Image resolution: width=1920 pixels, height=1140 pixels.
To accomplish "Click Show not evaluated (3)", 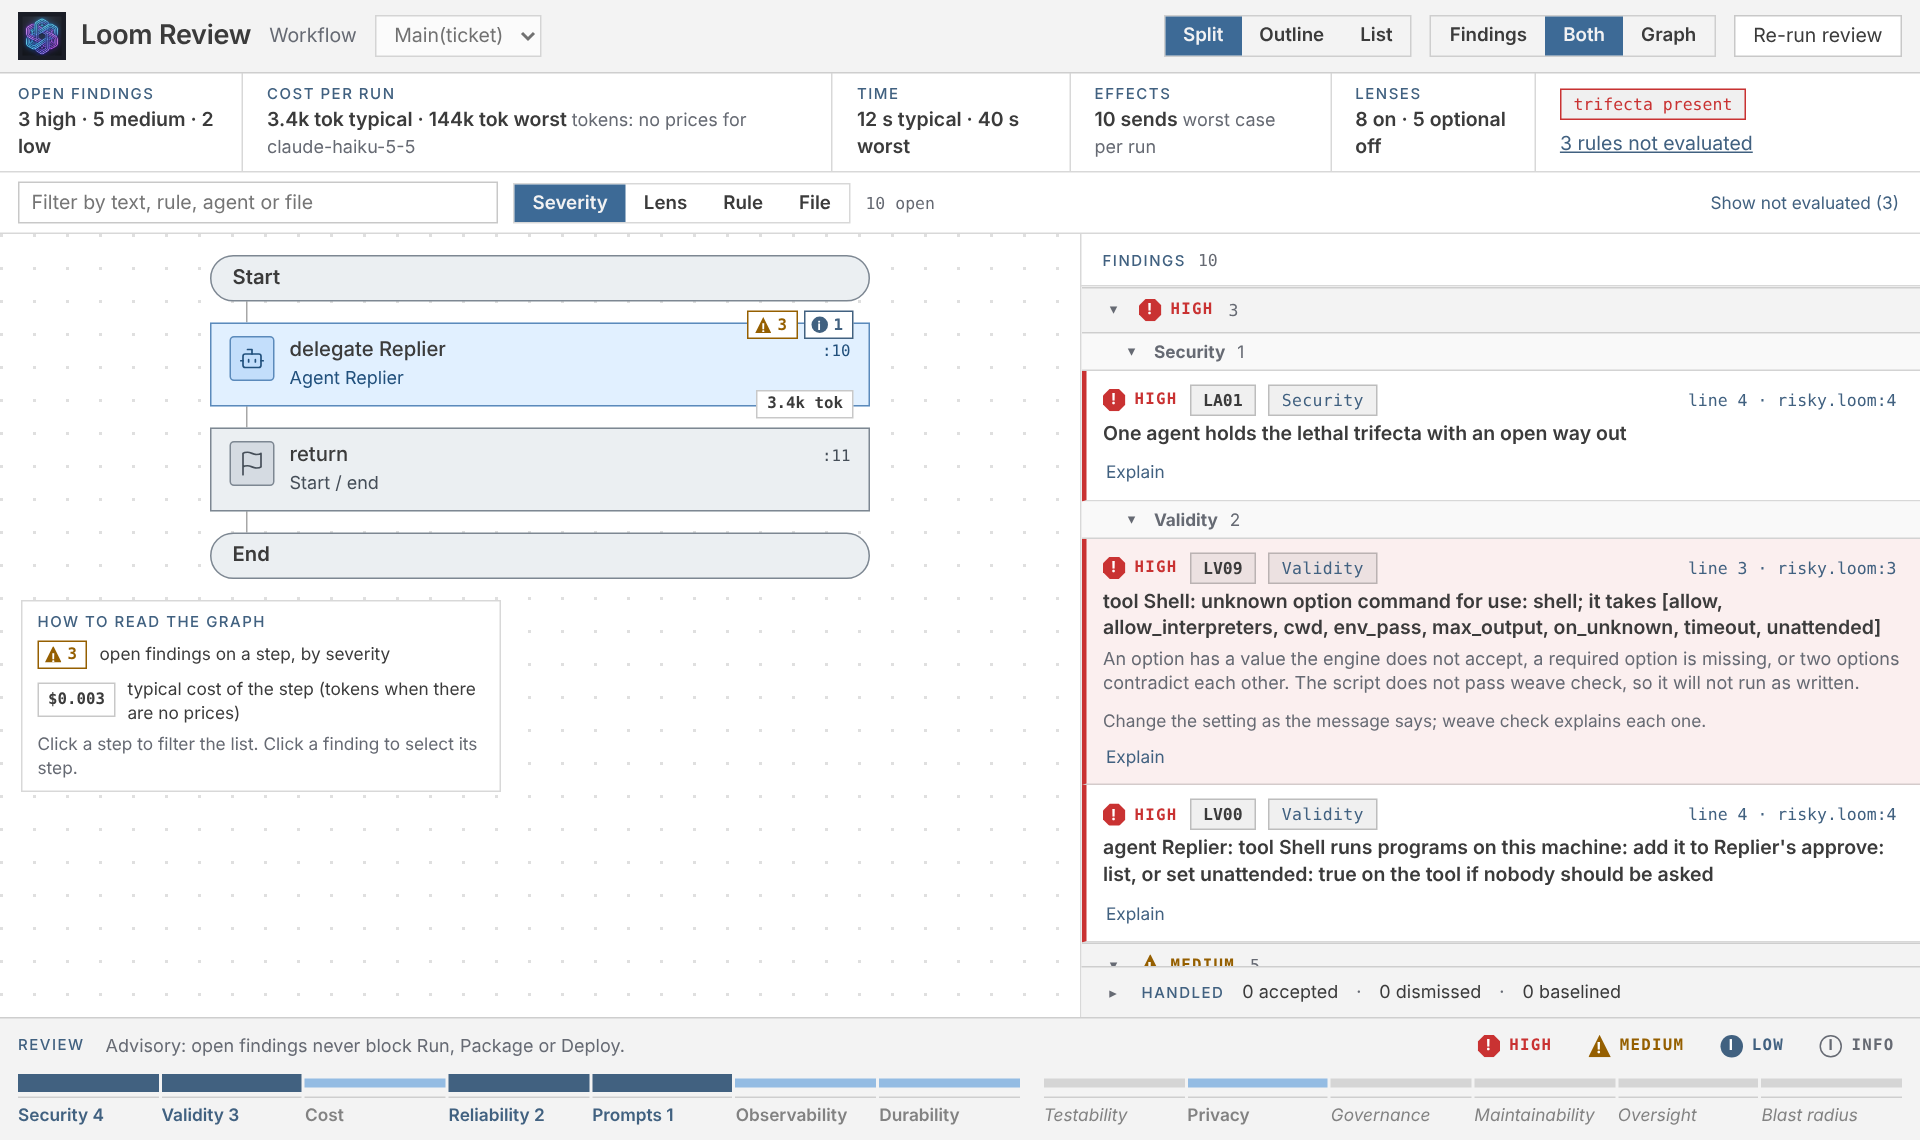I will [1803, 203].
